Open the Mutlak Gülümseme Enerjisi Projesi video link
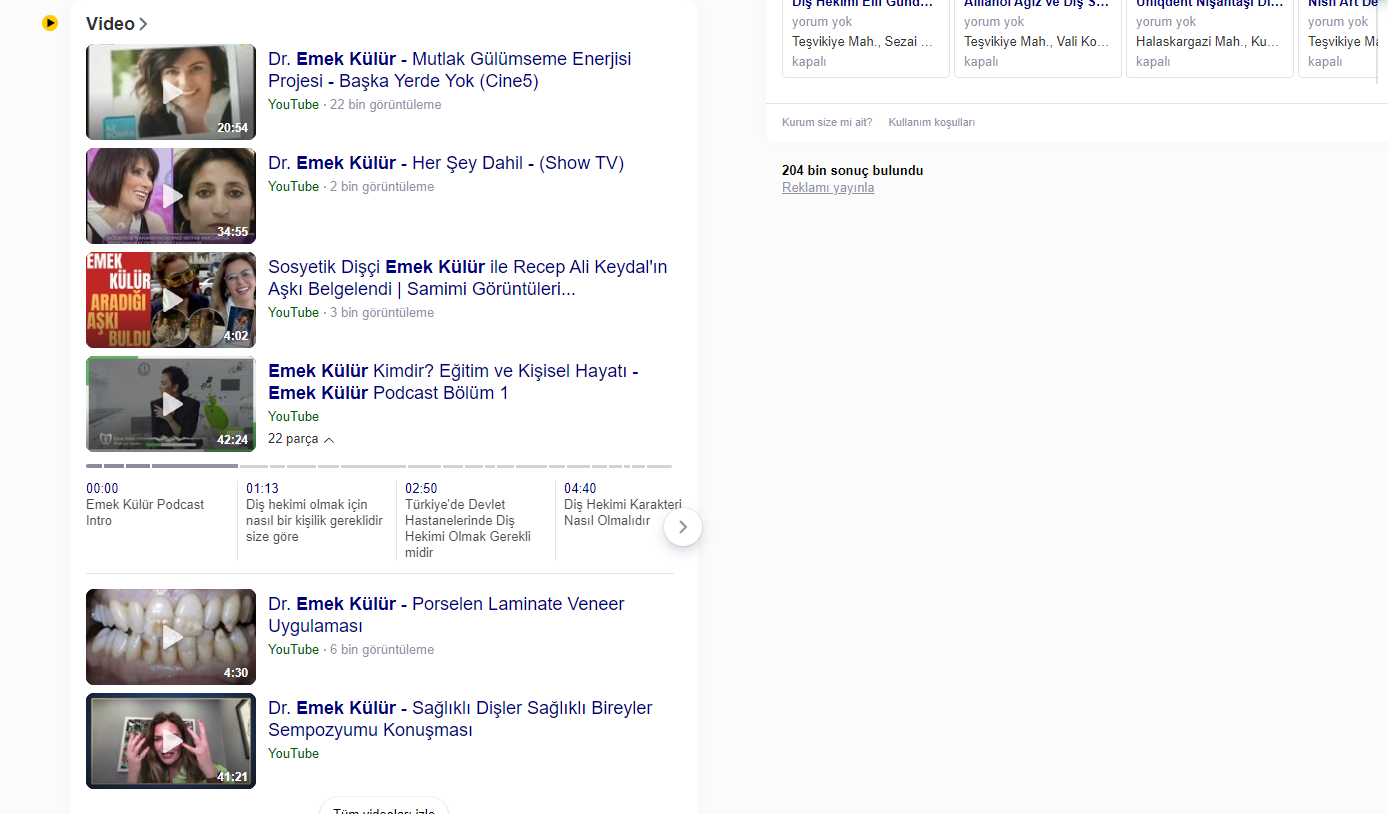 [449, 70]
